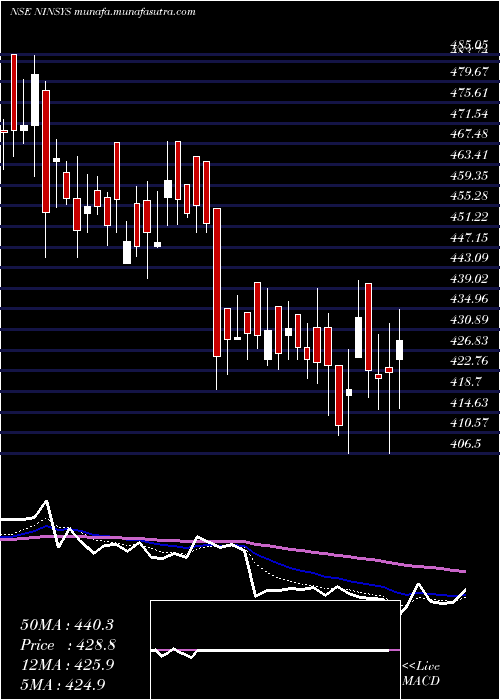The width and height of the screenshot is (500, 700).
Task: Click the 479.67 price axis label
Action: tap(468, 71)
